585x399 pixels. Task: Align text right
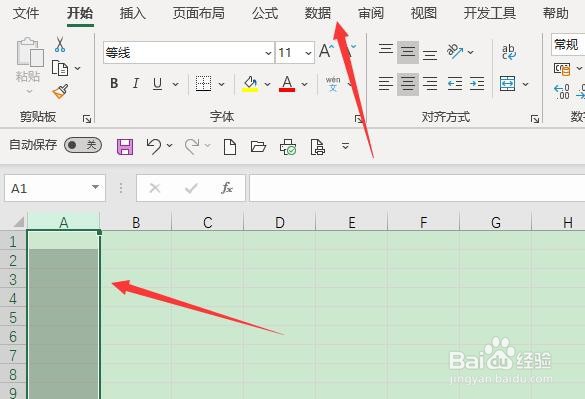click(x=430, y=84)
